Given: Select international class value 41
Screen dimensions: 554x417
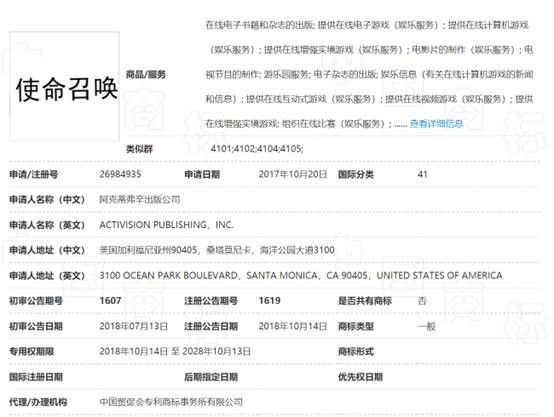Looking at the screenshot, I should point(423,174).
